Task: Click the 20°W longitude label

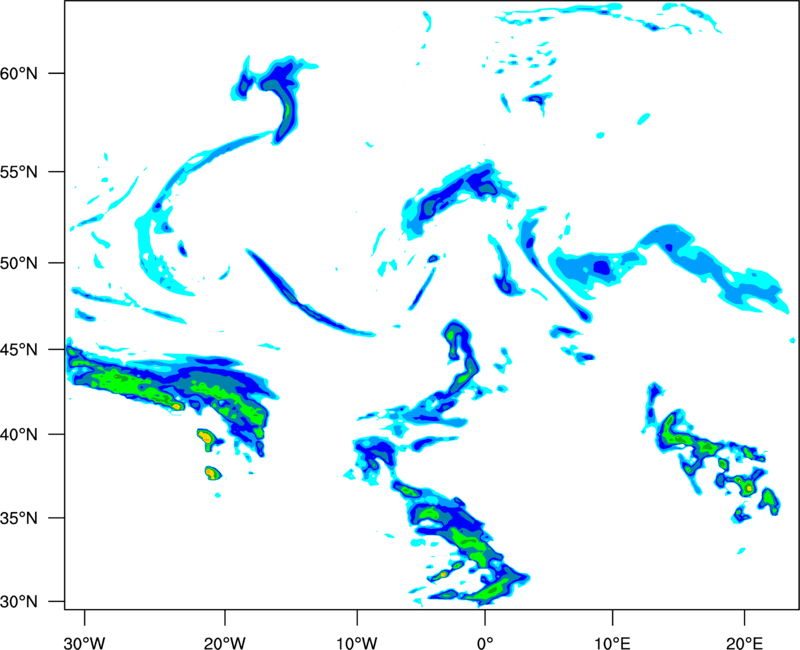Action: pos(225,643)
